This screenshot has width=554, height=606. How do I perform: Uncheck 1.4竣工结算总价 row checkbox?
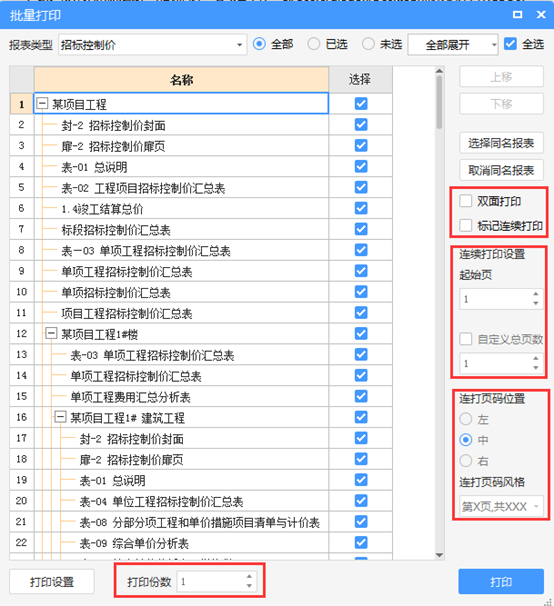361,208
